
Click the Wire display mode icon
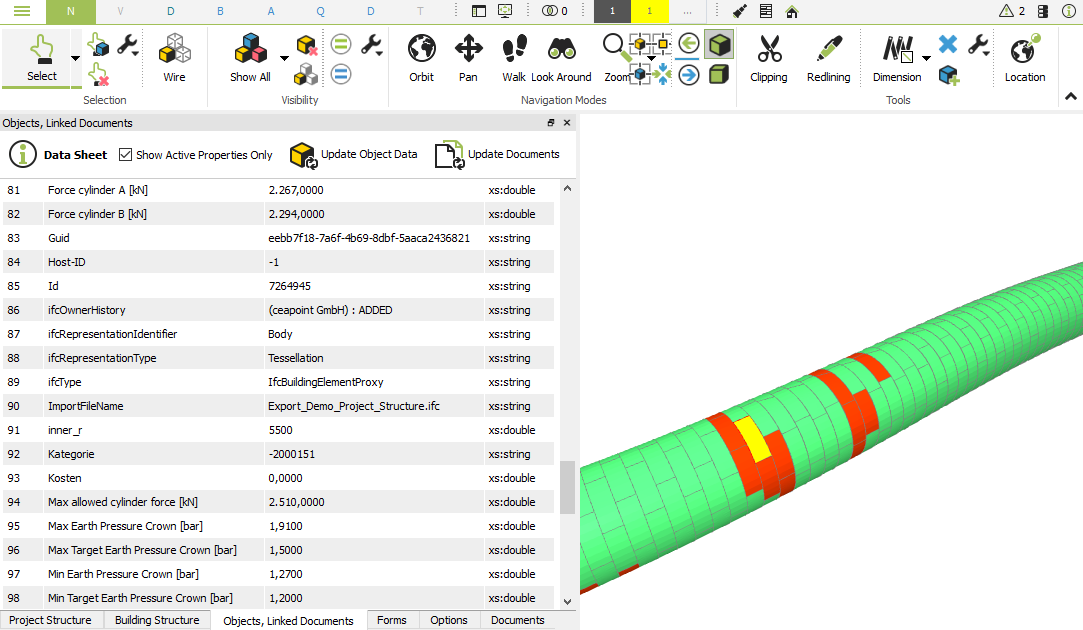(175, 58)
